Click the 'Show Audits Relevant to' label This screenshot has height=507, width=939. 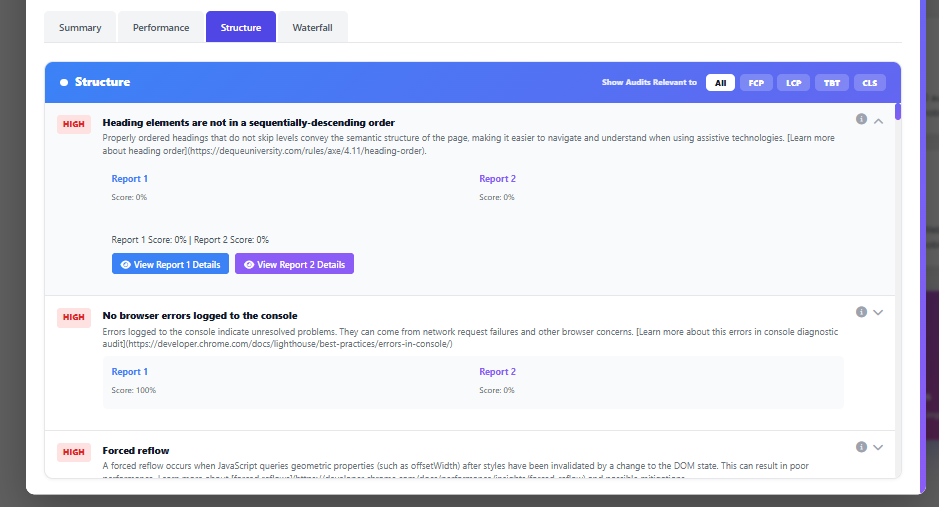click(x=649, y=83)
